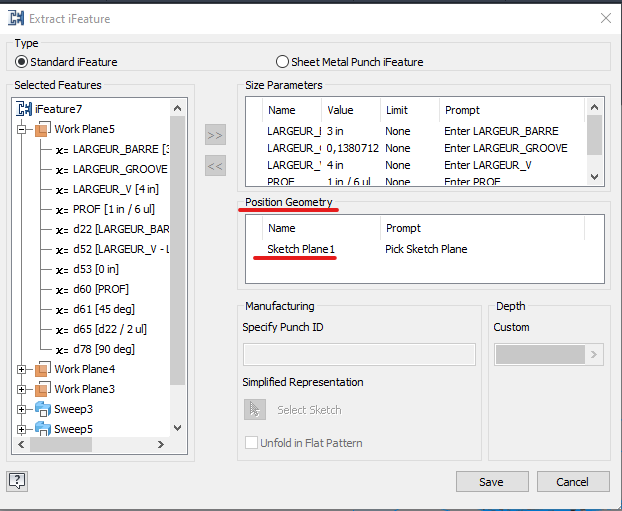Click the Sweep3 feature icon
The image size is (622, 511).
pos(41,409)
